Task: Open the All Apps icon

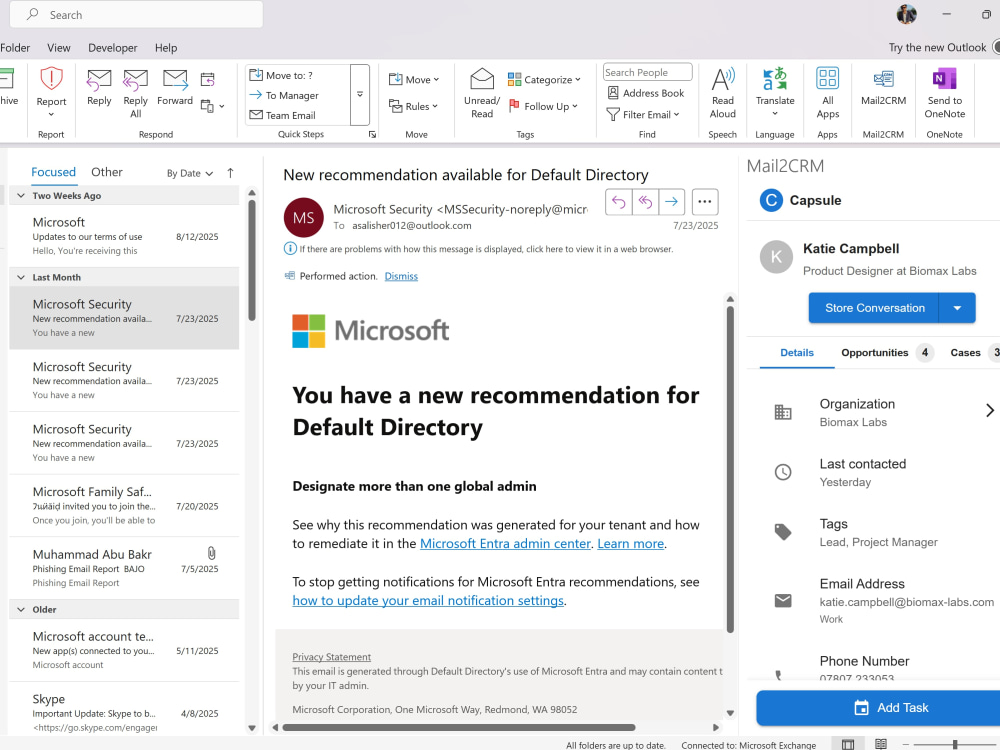Action: pyautogui.click(x=827, y=79)
